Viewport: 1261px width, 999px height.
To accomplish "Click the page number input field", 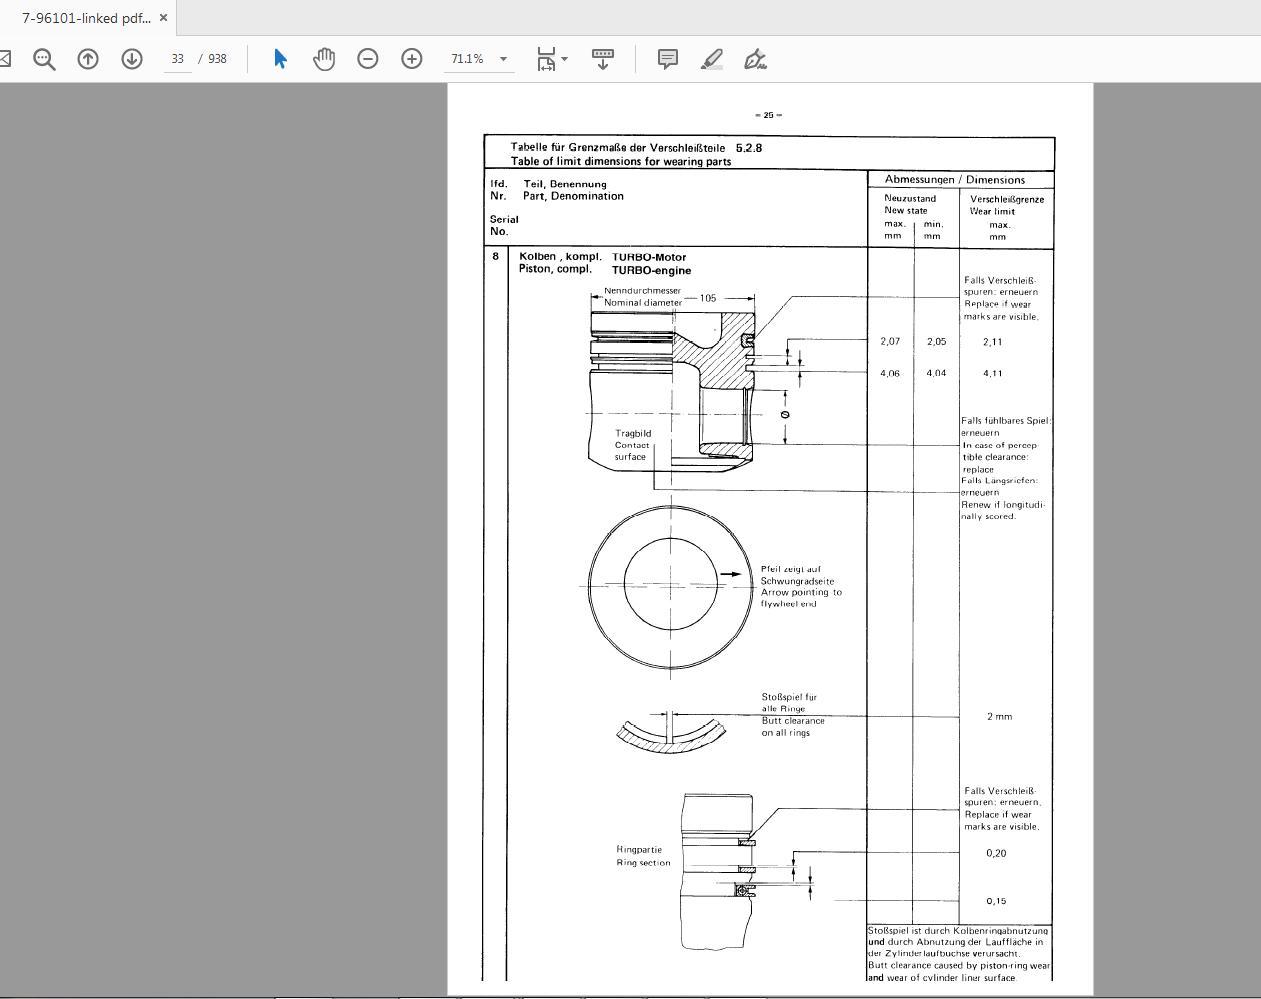I will (x=177, y=58).
